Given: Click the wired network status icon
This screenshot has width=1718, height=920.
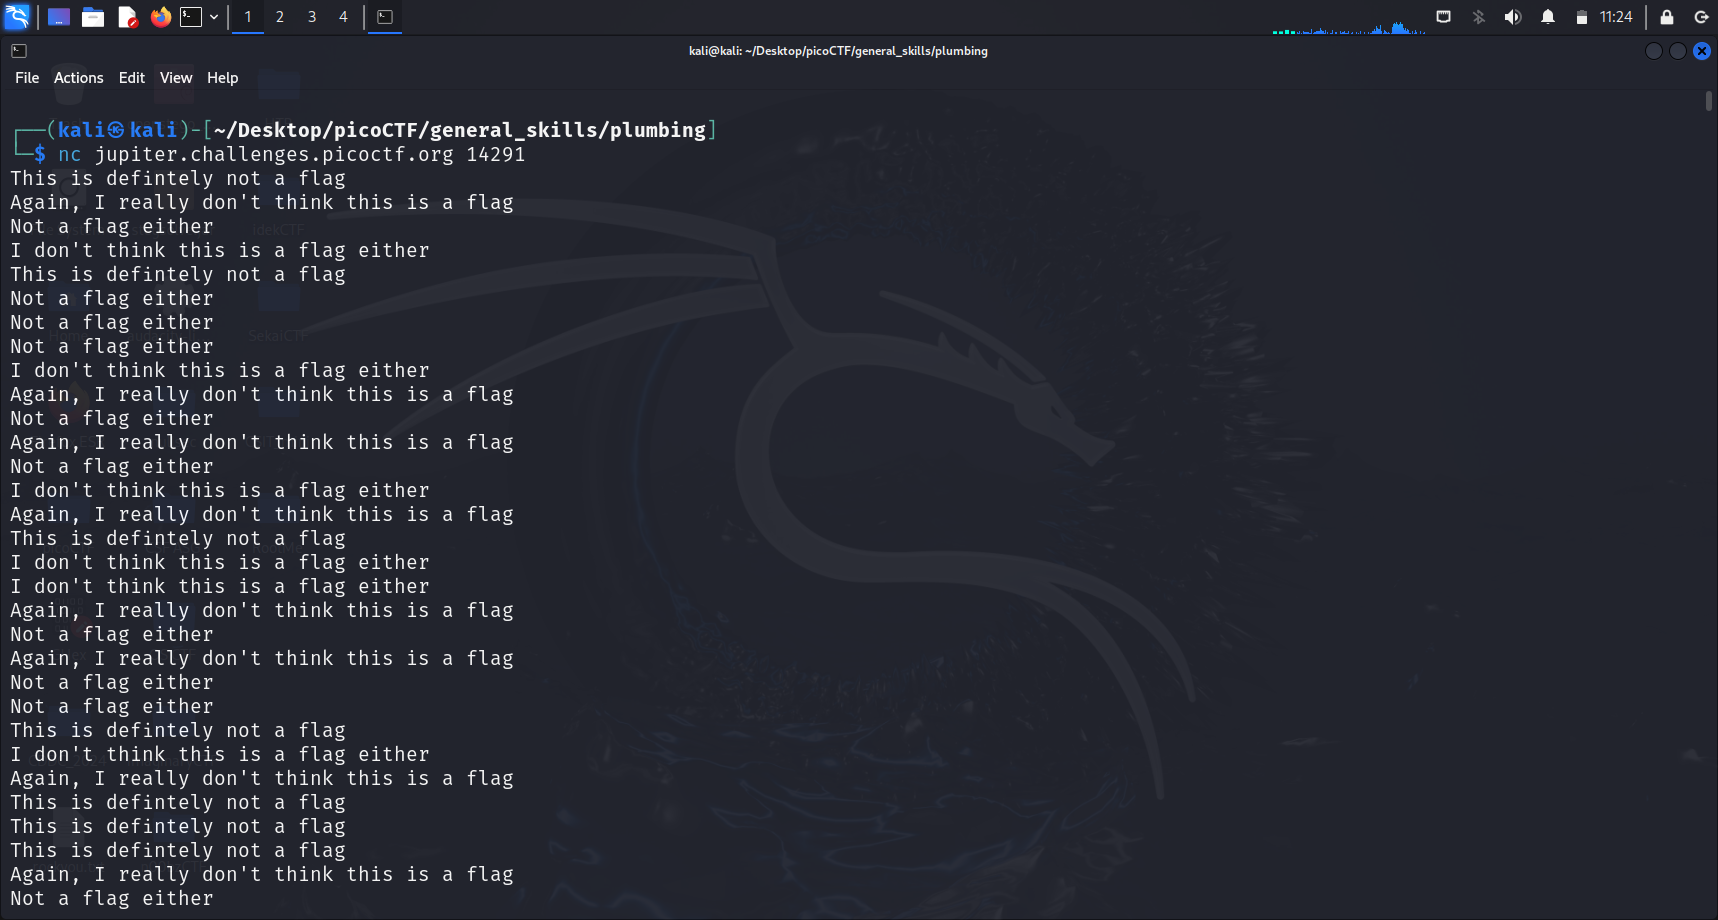Looking at the screenshot, I should pyautogui.click(x=1443, y=17).
